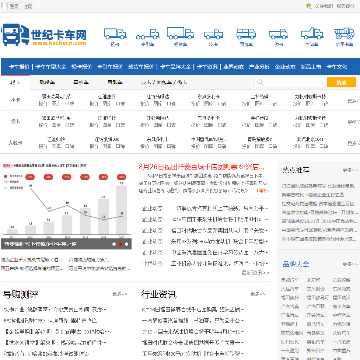The height and width of the screenshot is (360, 360).
Task: Open more next to the 行业资讯 heading
Action: [x=258, y=294]
